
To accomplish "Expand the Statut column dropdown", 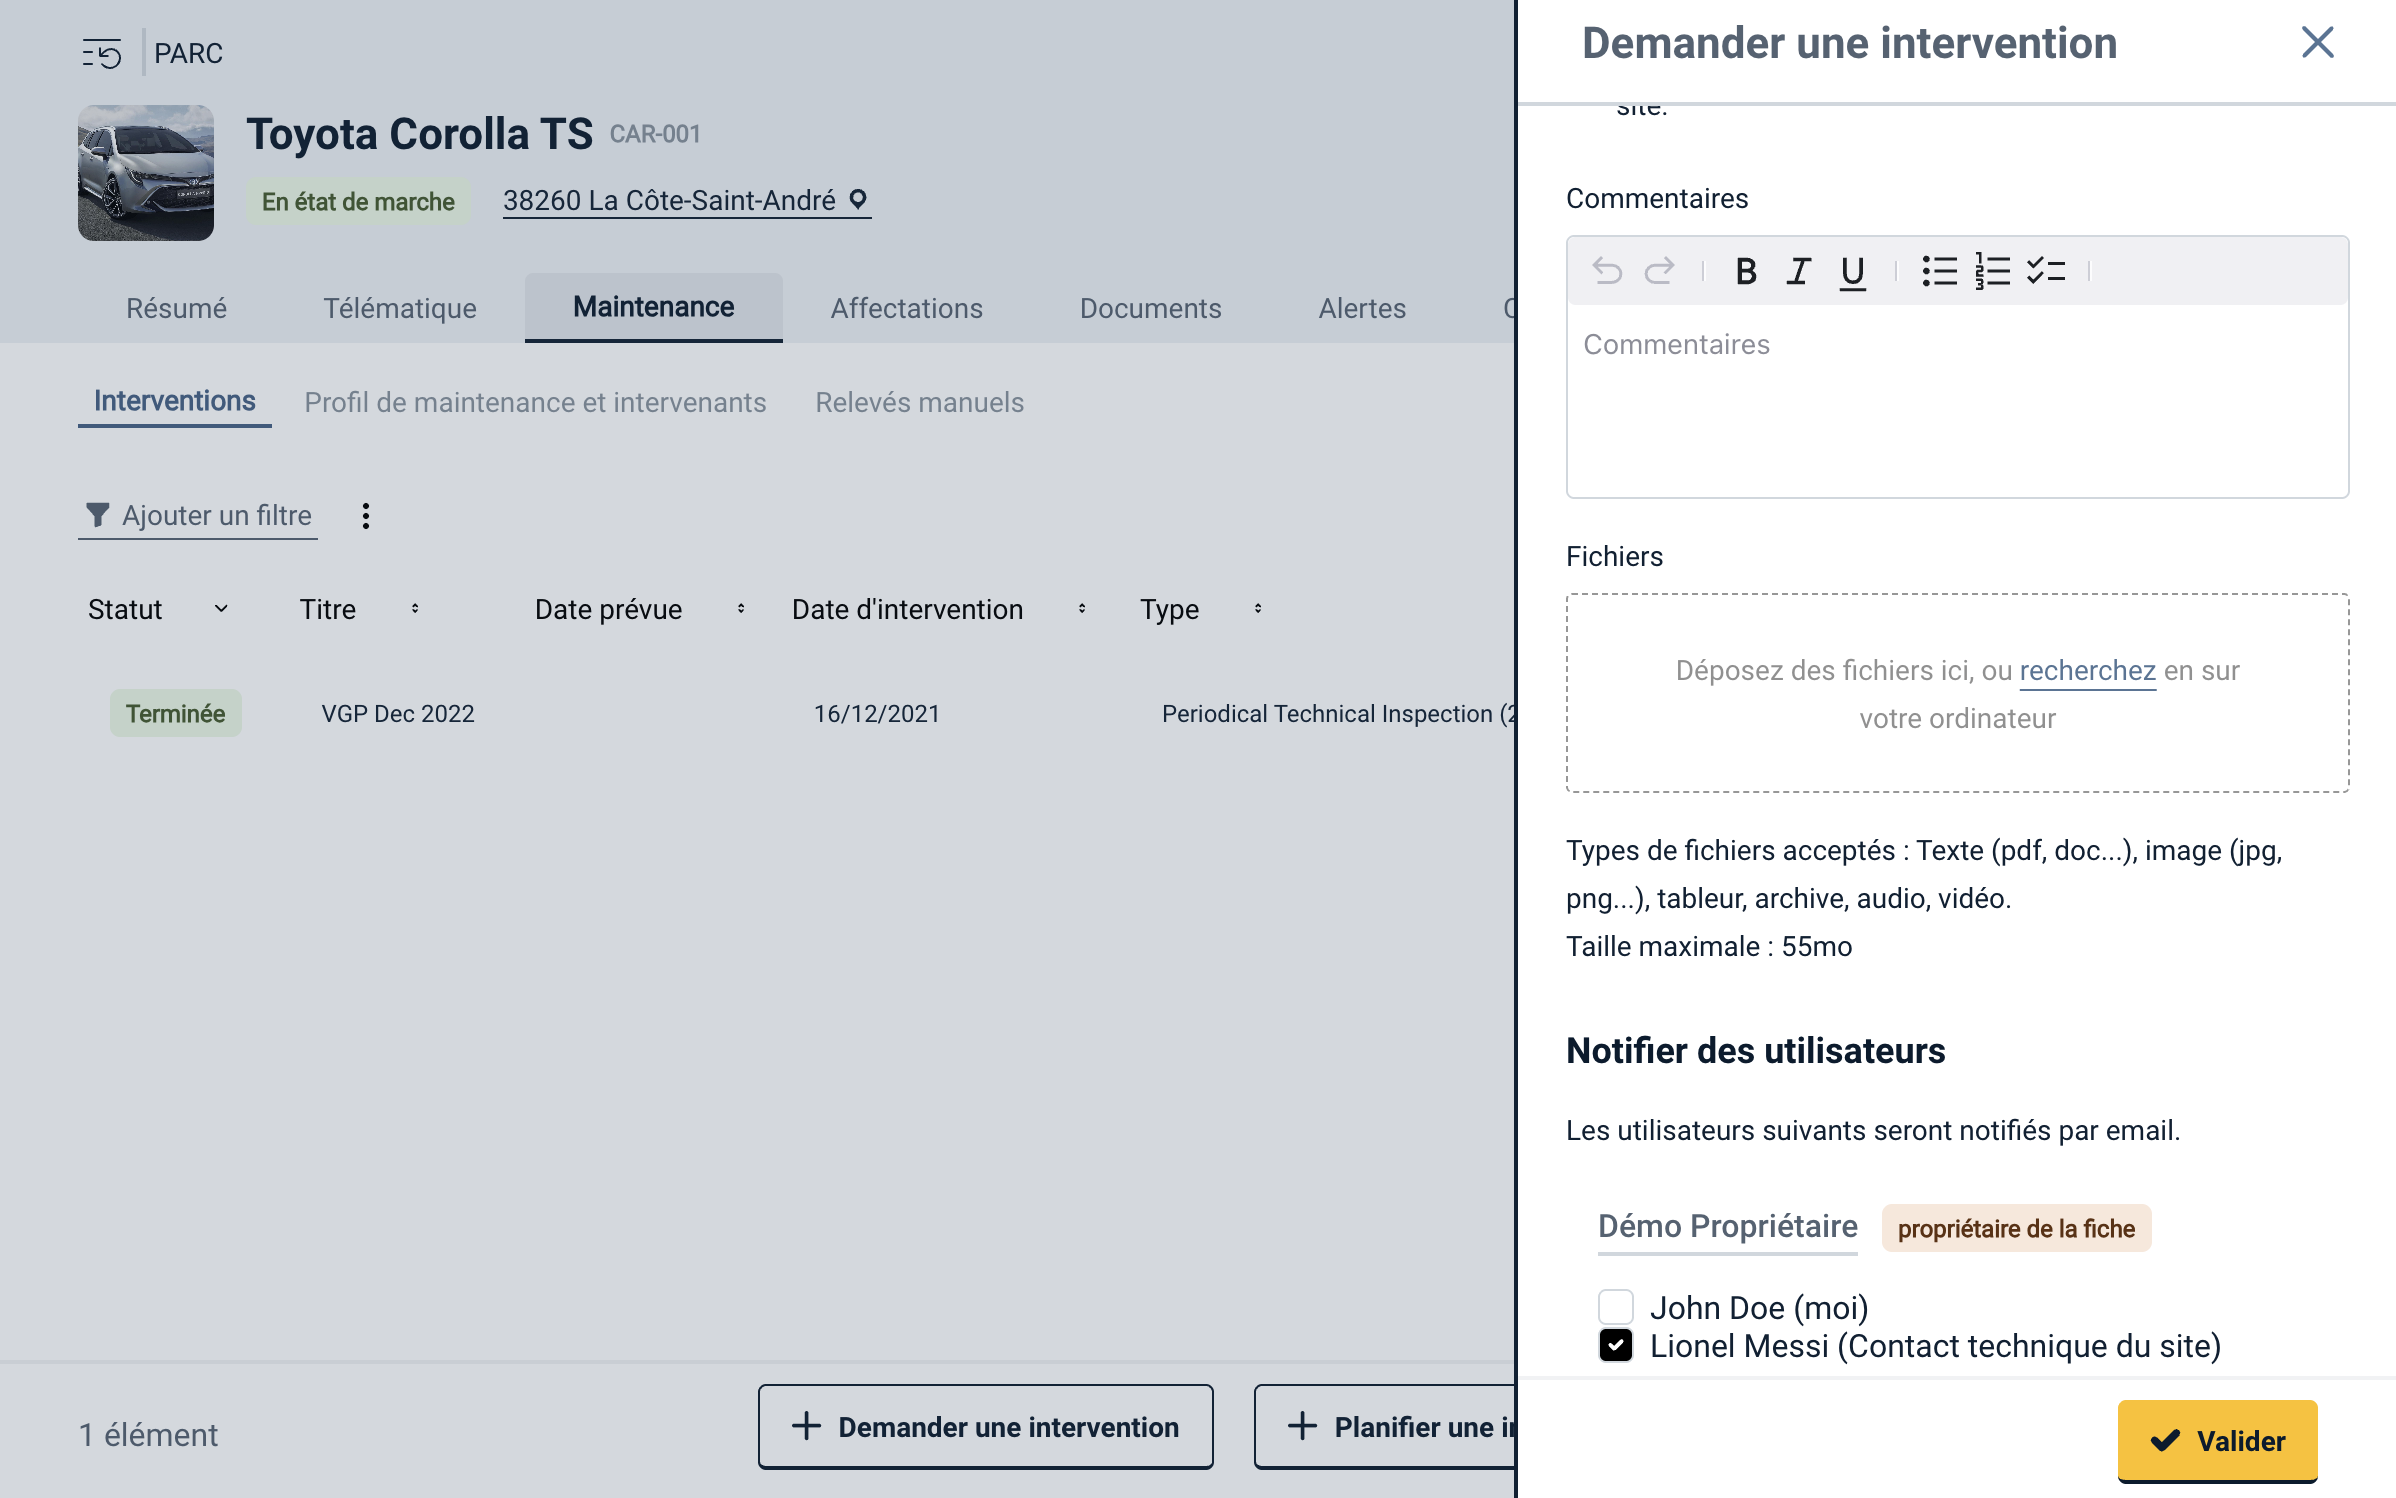I will click(x=221, y=609).
